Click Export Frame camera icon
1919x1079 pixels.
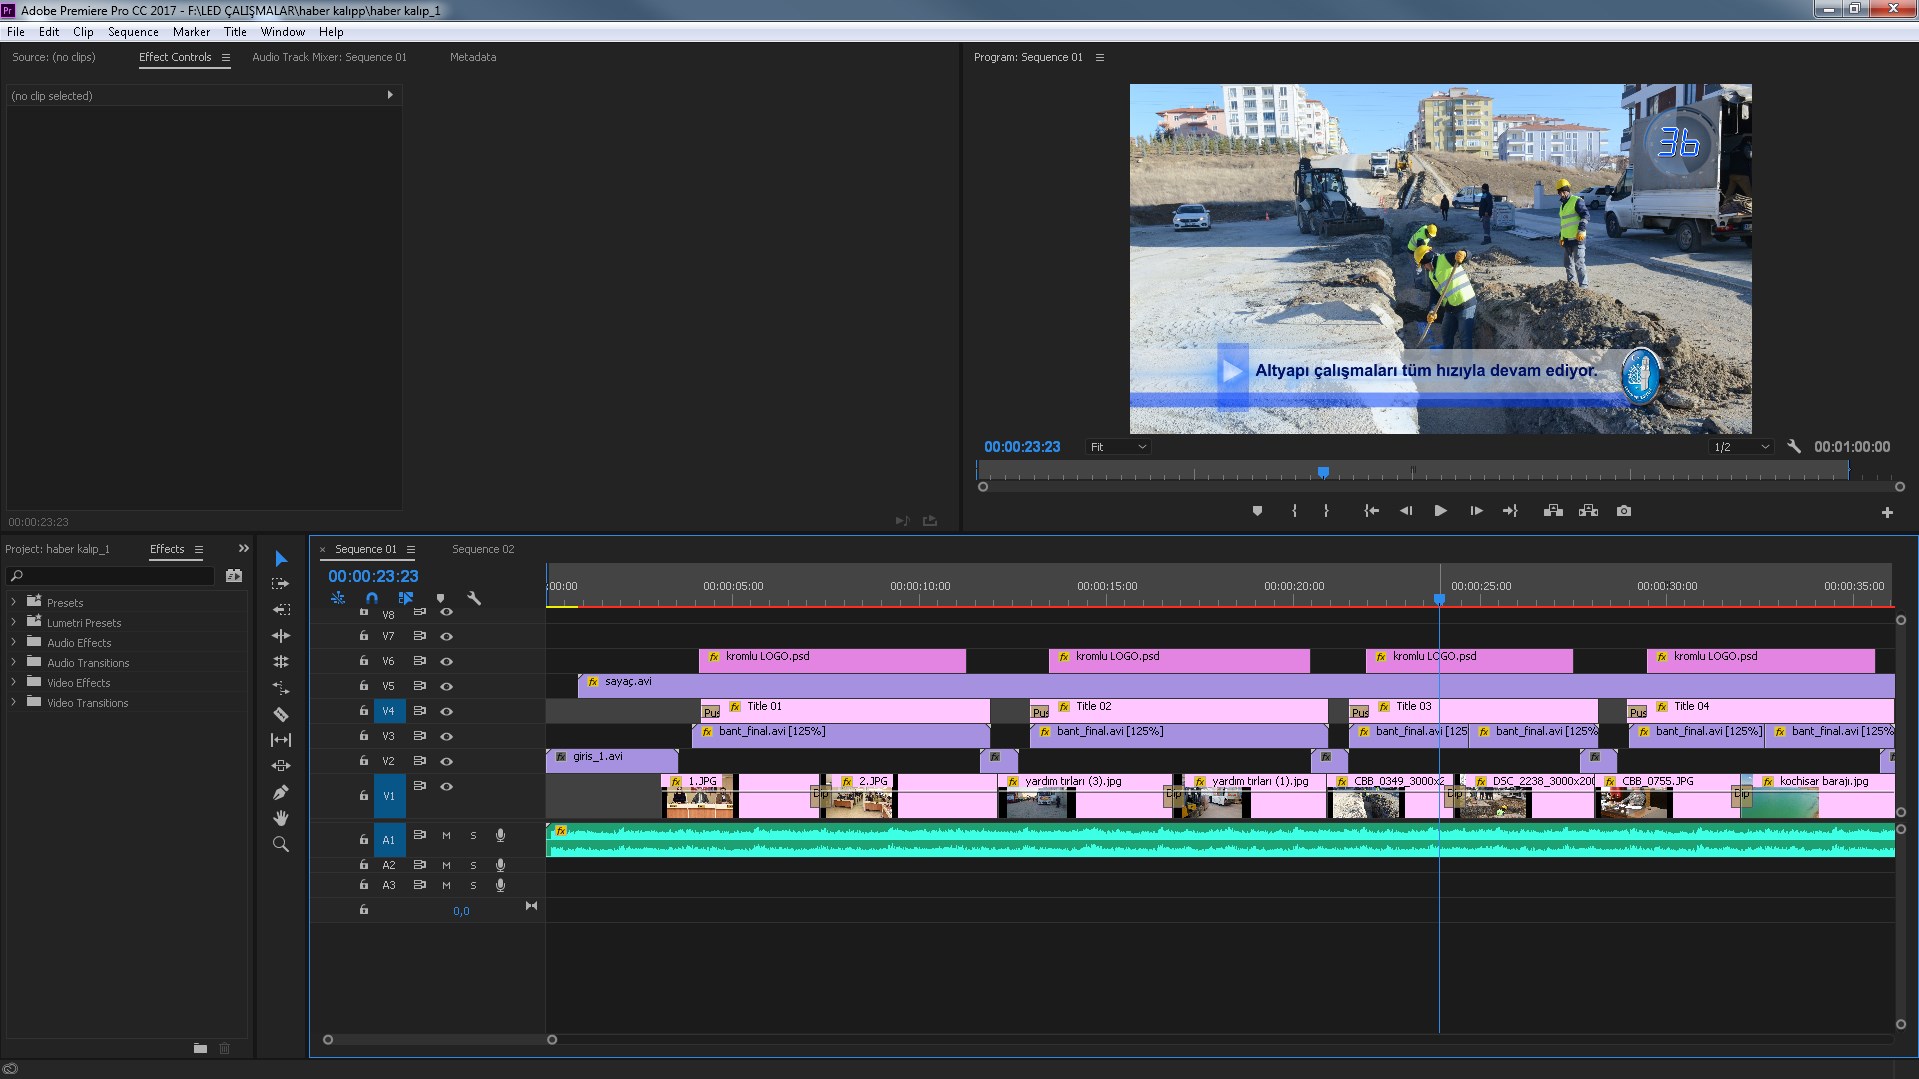pyautogui.click(x=1624, y=511)
